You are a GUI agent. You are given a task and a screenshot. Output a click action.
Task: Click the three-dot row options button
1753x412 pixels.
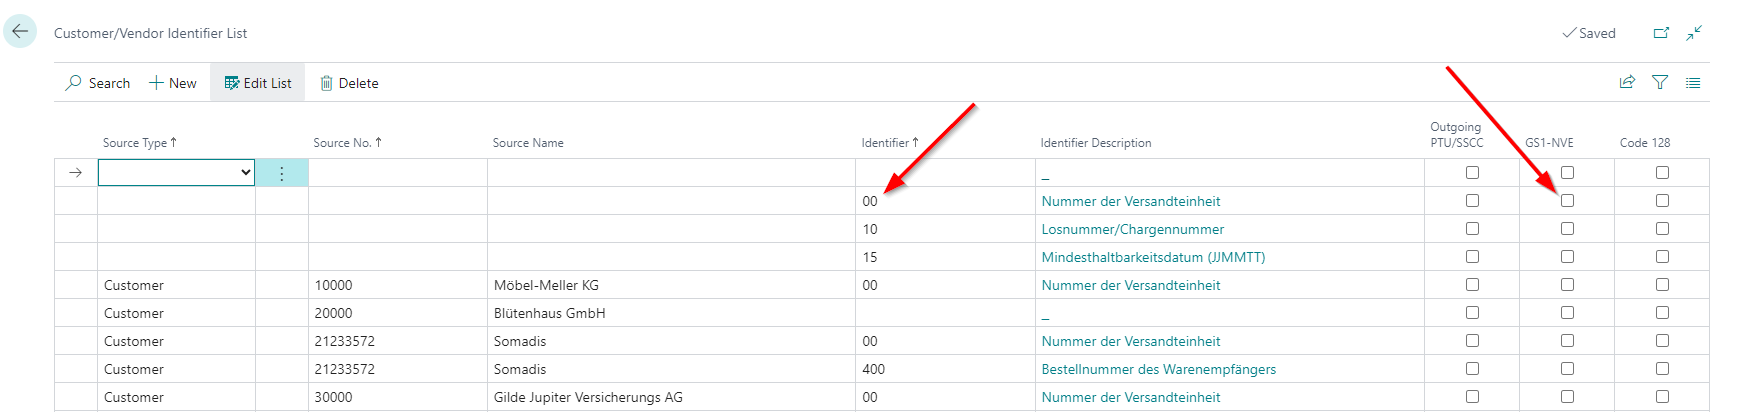(282, 173)
